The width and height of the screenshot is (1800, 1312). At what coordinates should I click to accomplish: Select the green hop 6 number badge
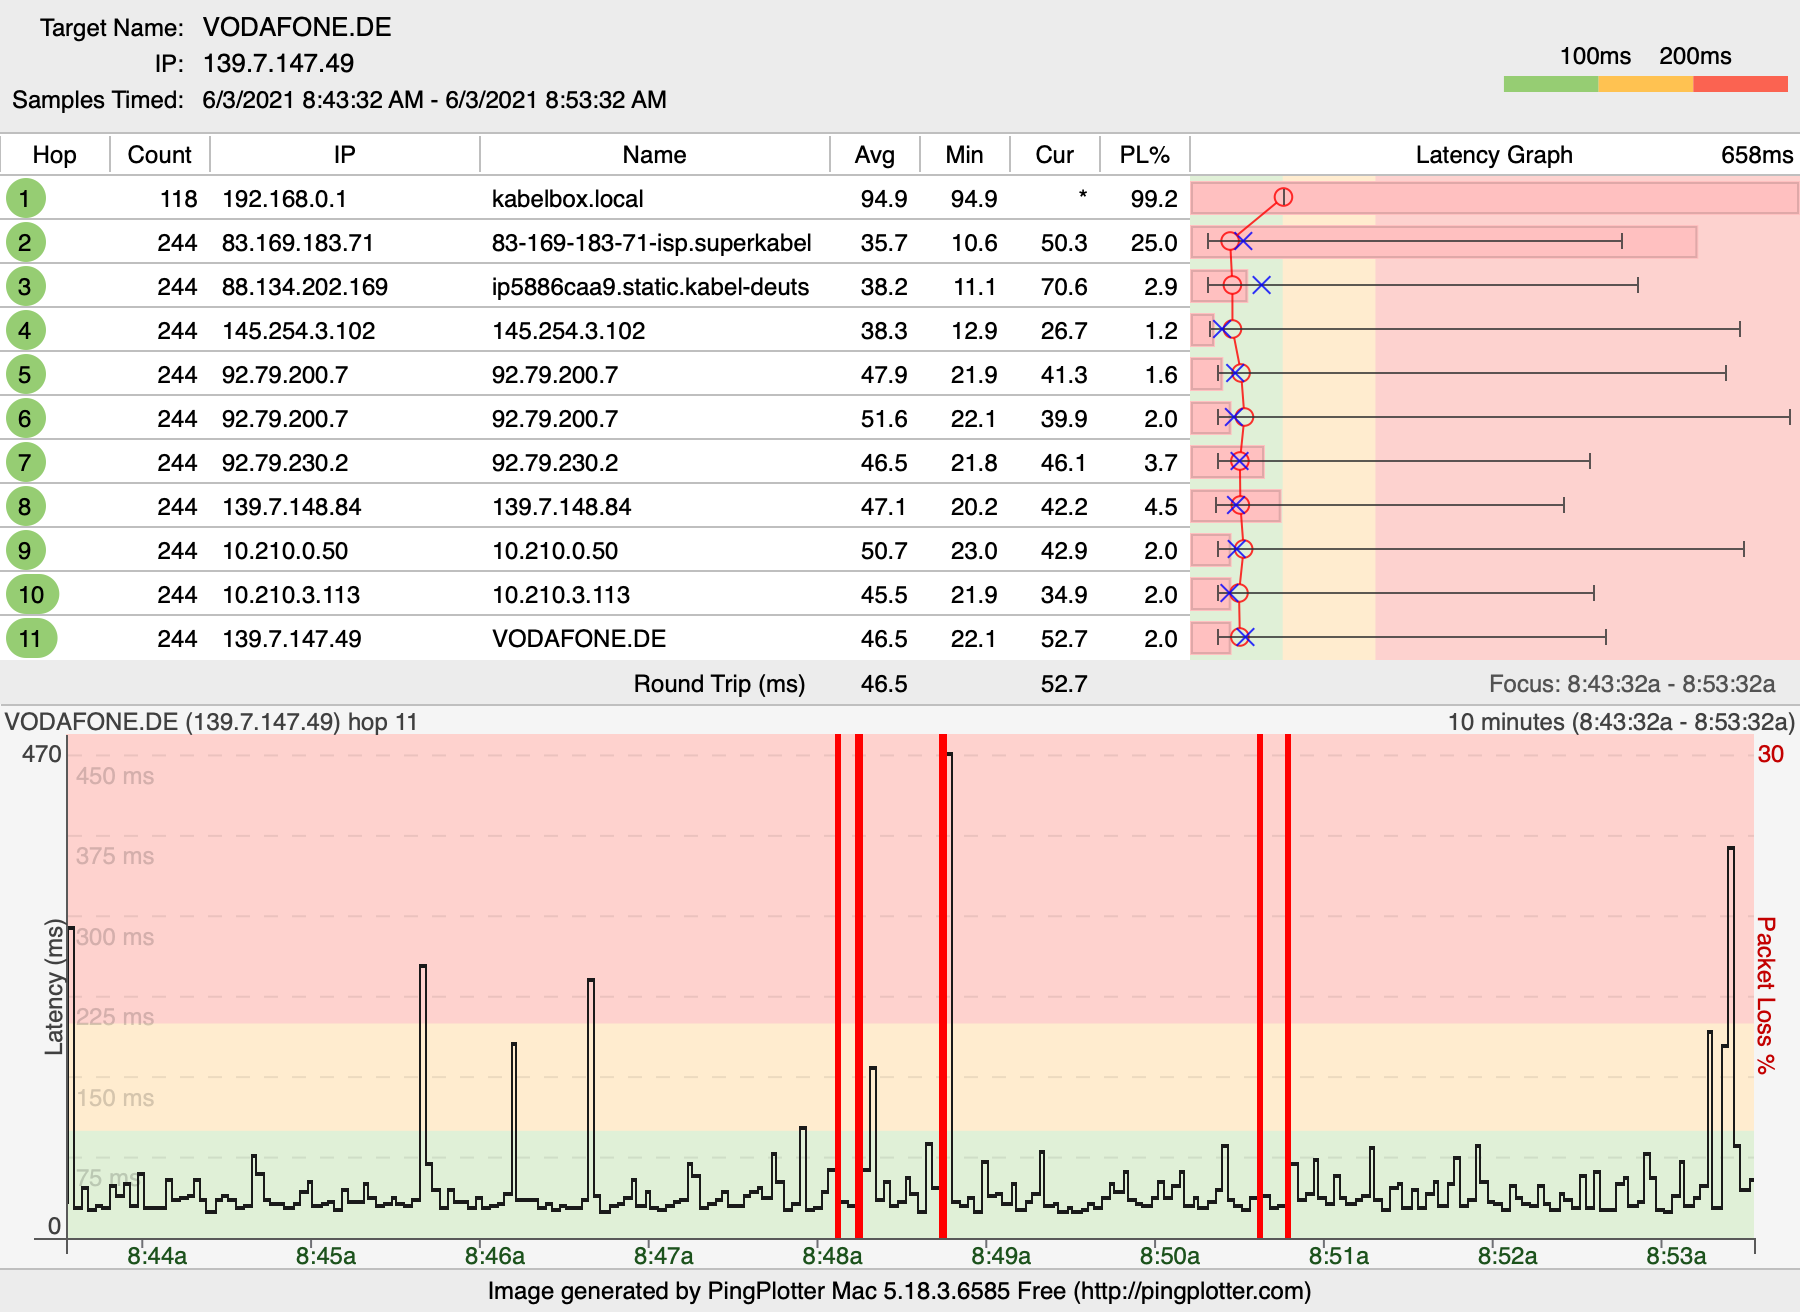coord(25,418)
